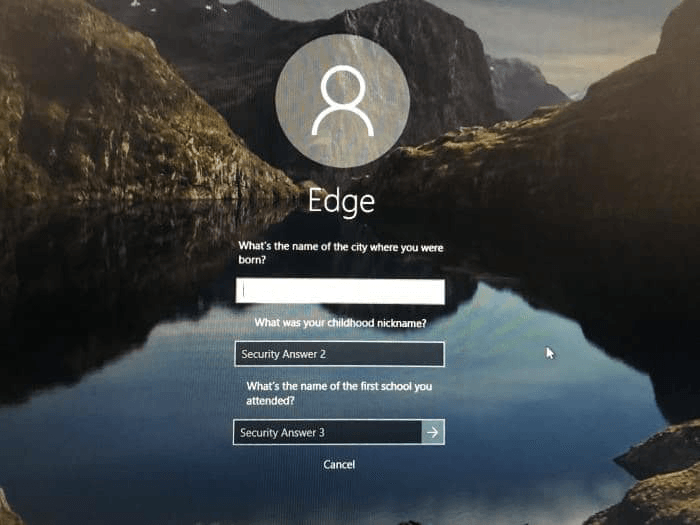Viewport: 700px width, 525px height.
Task: Place cursor in first school answer box
Action: pos(327,432)
